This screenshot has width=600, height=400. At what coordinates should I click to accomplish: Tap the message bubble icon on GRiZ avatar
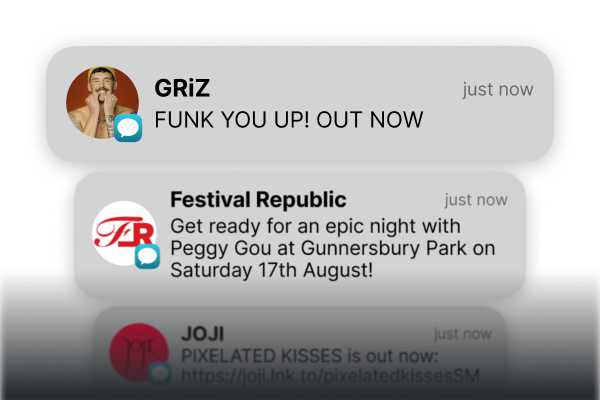pyautogui.click(x=128, y=128)
